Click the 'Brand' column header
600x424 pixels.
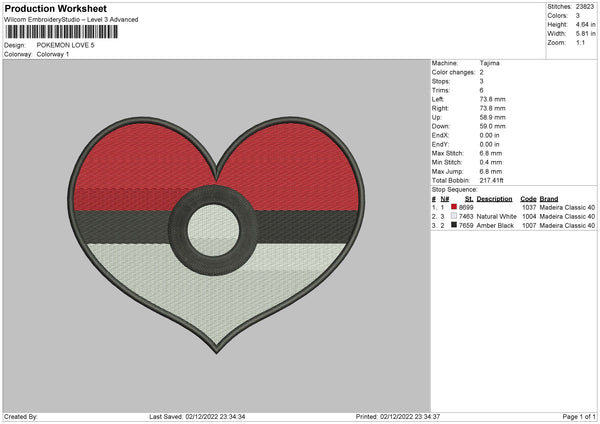(549, 199)
